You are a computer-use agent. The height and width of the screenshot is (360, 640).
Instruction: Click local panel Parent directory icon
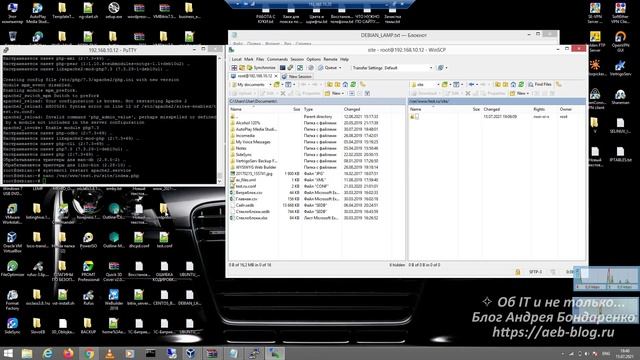click(x=330, y=84)
